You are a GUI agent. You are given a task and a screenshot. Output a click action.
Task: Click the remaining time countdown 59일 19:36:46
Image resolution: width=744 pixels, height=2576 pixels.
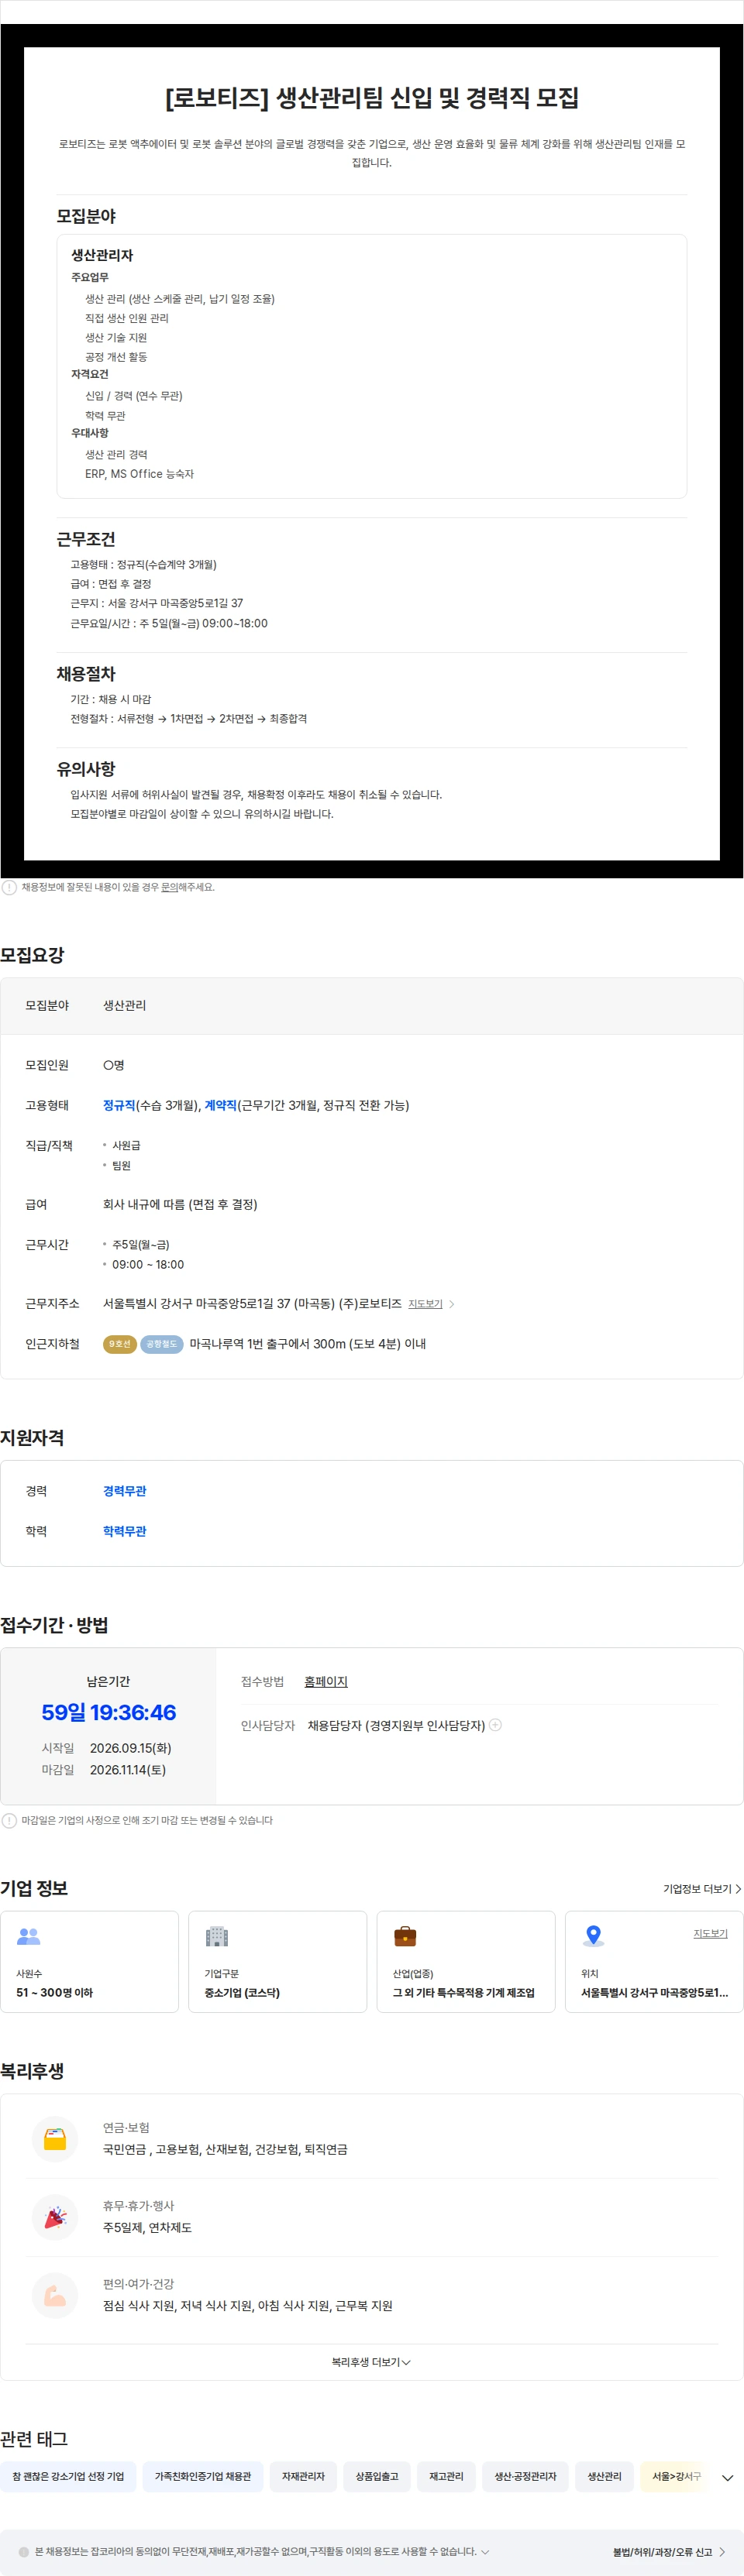[x=109, y=1713]
